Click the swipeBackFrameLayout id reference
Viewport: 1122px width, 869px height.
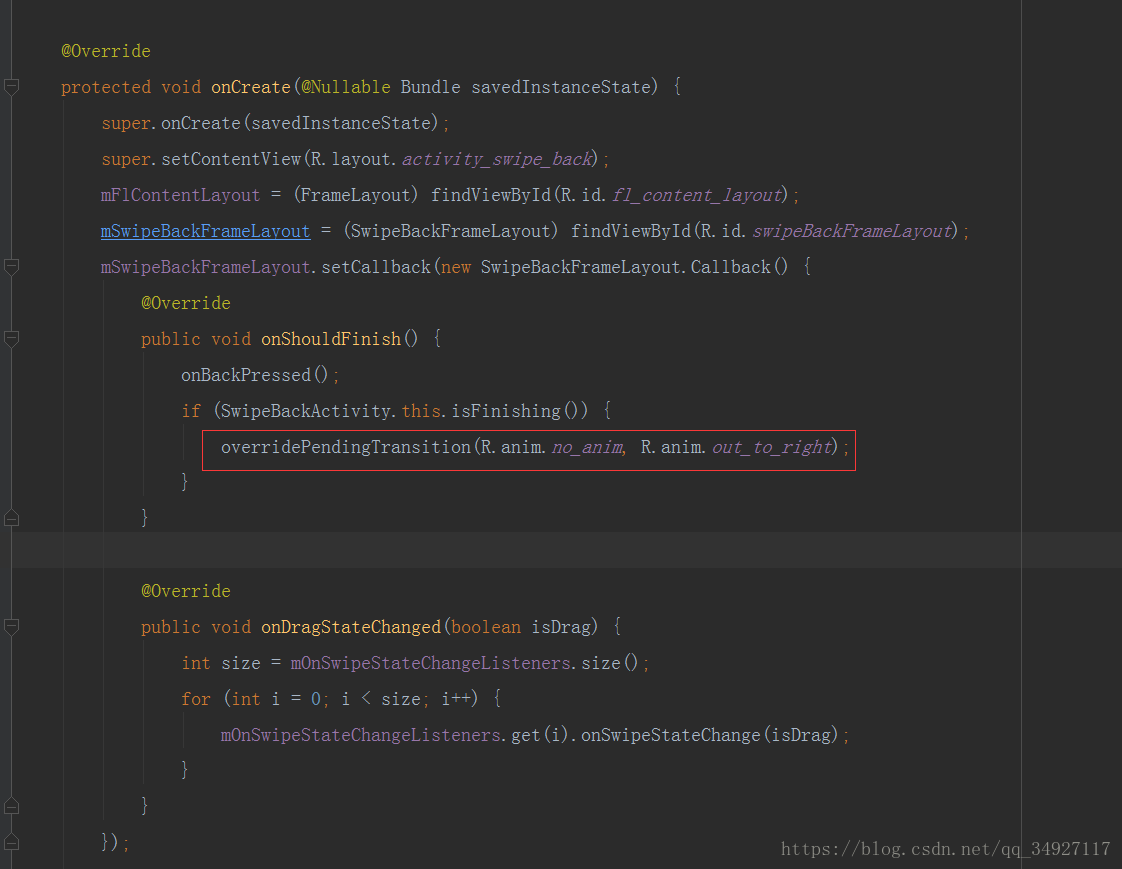tap(852, 231)
